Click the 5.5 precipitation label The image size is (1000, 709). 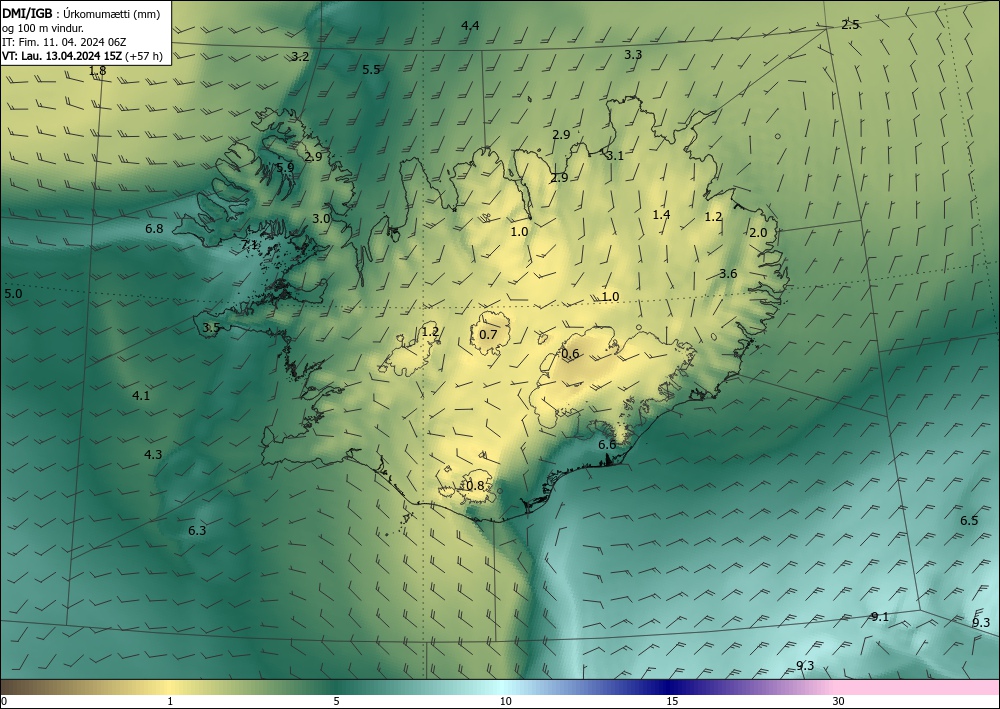point(371,69)
